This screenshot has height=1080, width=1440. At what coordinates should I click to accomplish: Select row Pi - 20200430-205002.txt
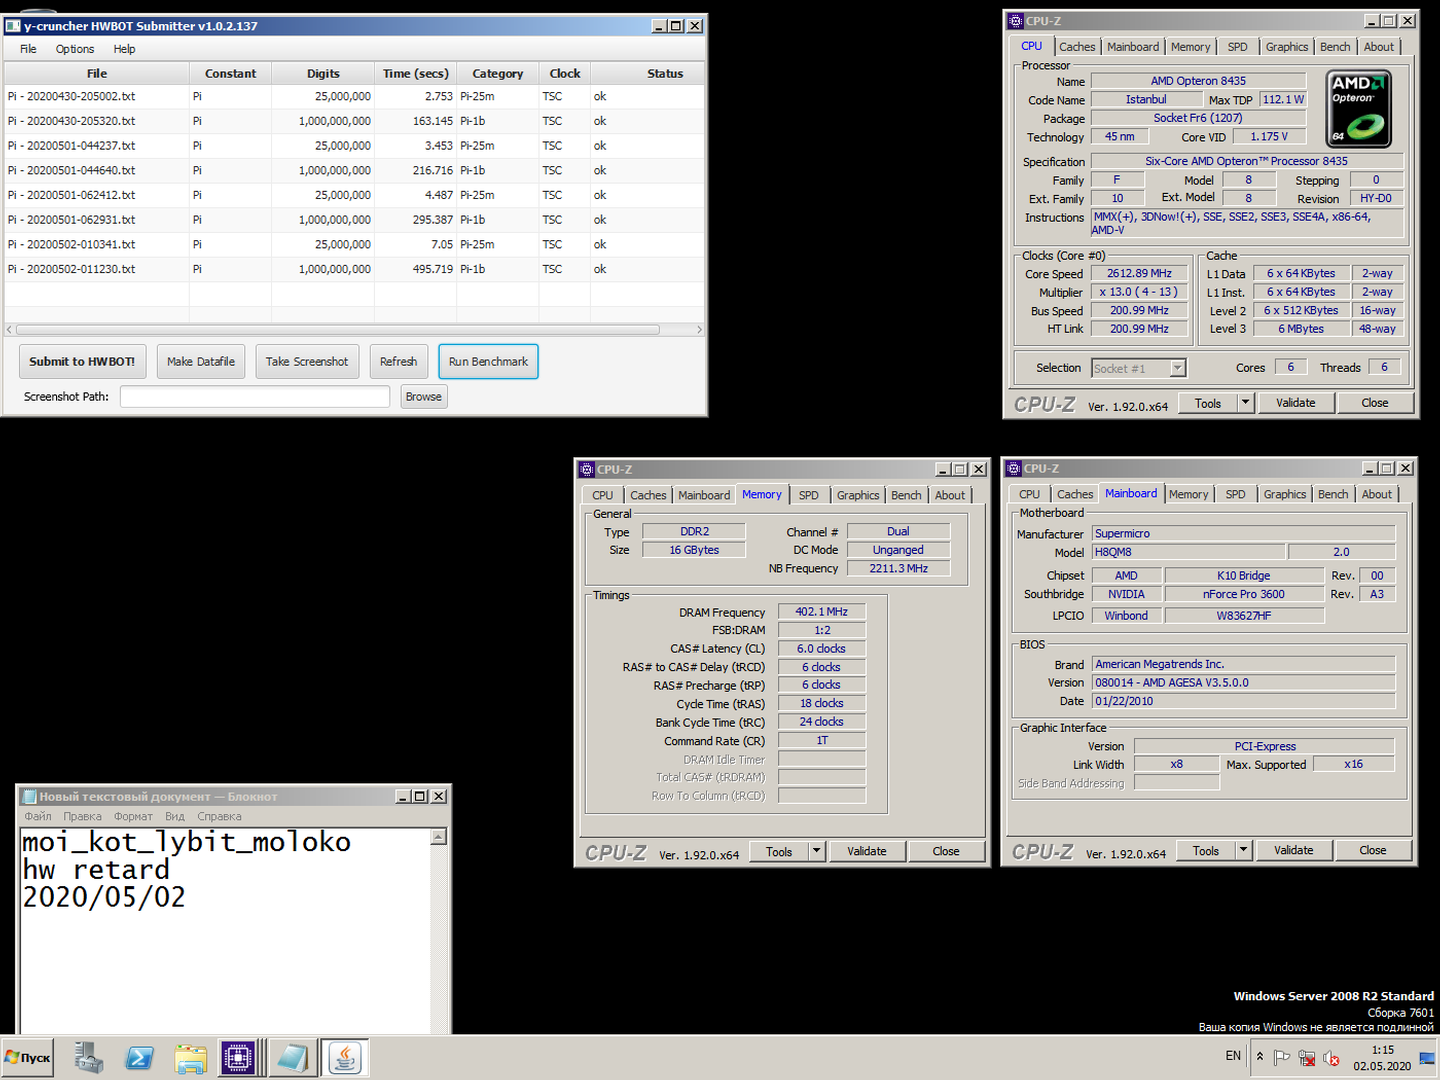pyautogui.click(x=354, y=97)
